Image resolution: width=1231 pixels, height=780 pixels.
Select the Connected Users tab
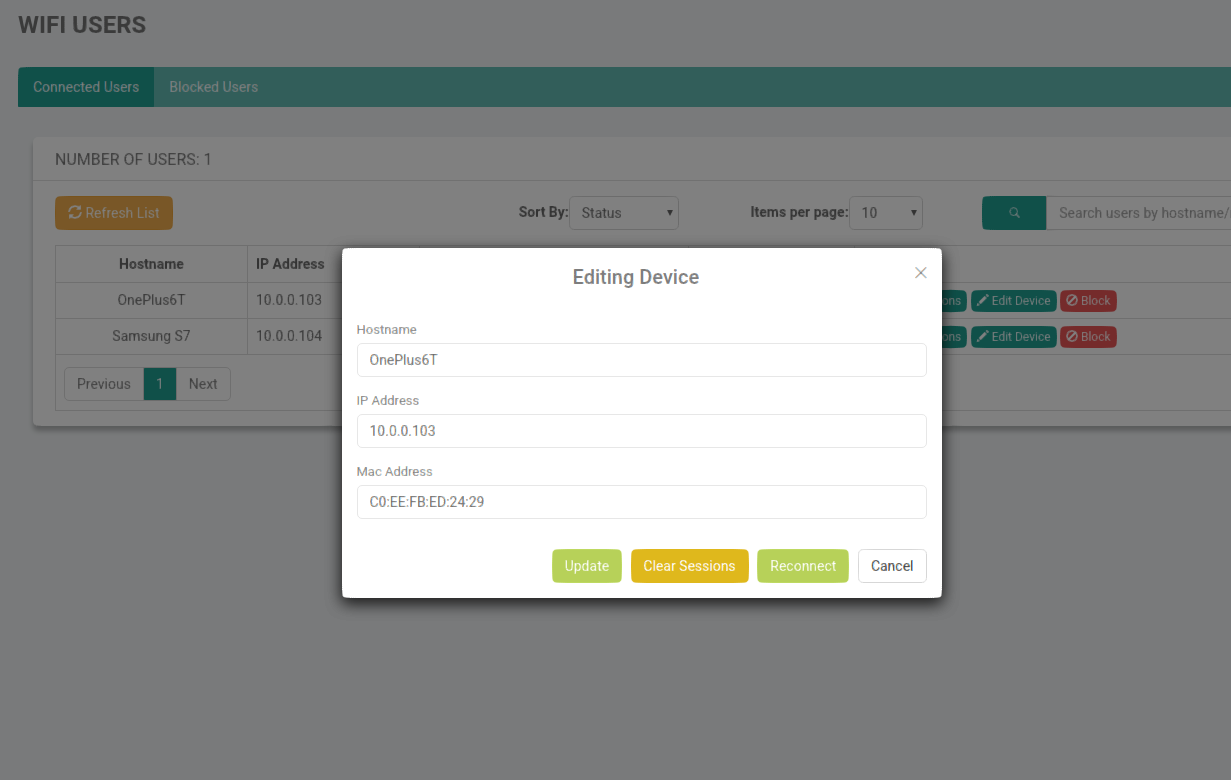86,87
